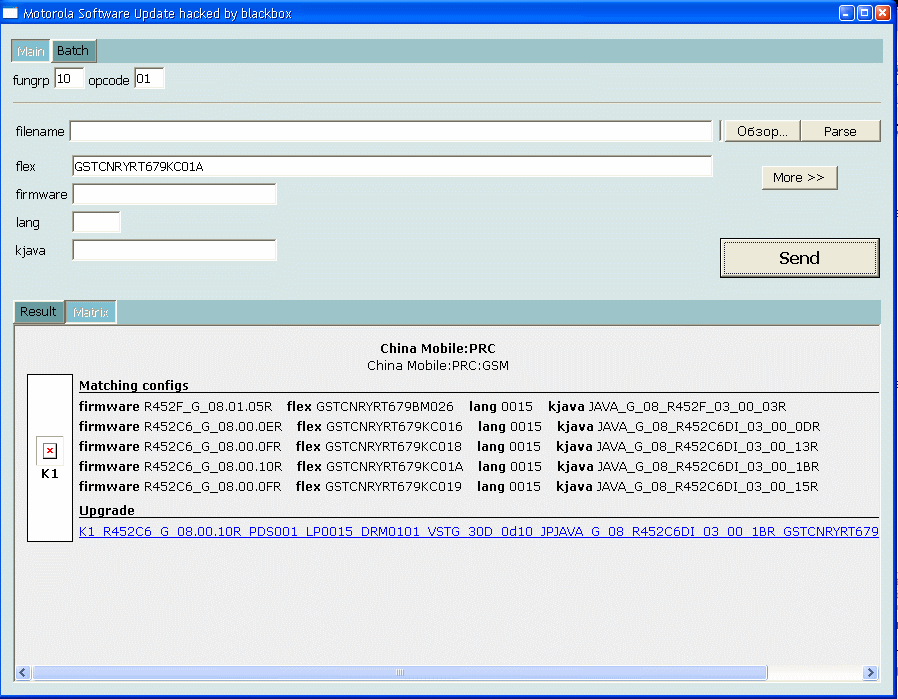Switch to the Main tab
This screenshot has width=898, height=699.
pos(31,51)
